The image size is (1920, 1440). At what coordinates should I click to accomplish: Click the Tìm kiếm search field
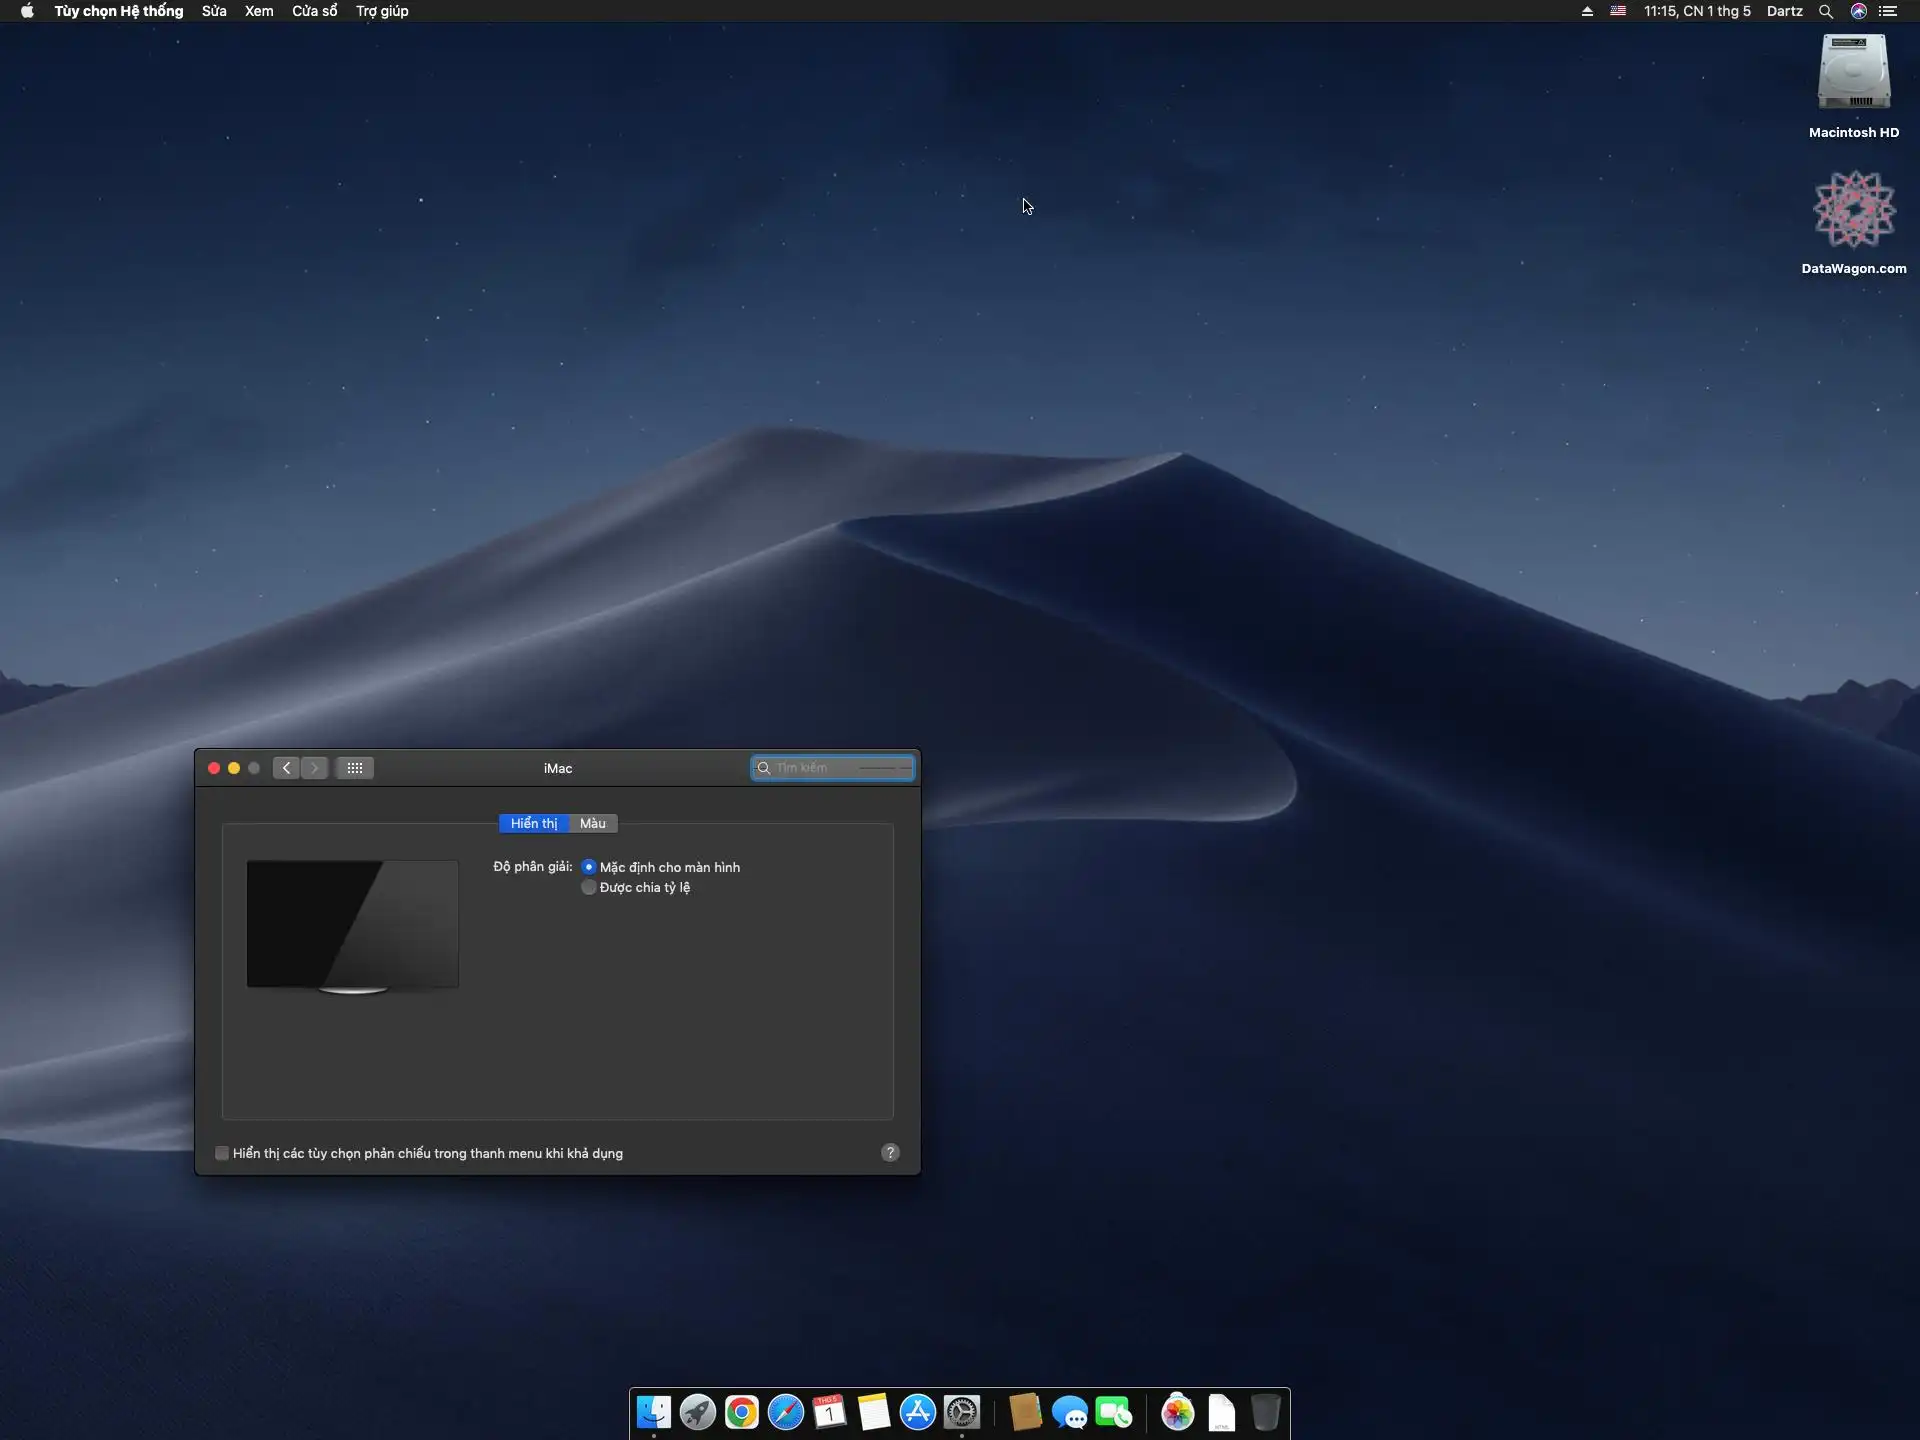pos(840,768)
